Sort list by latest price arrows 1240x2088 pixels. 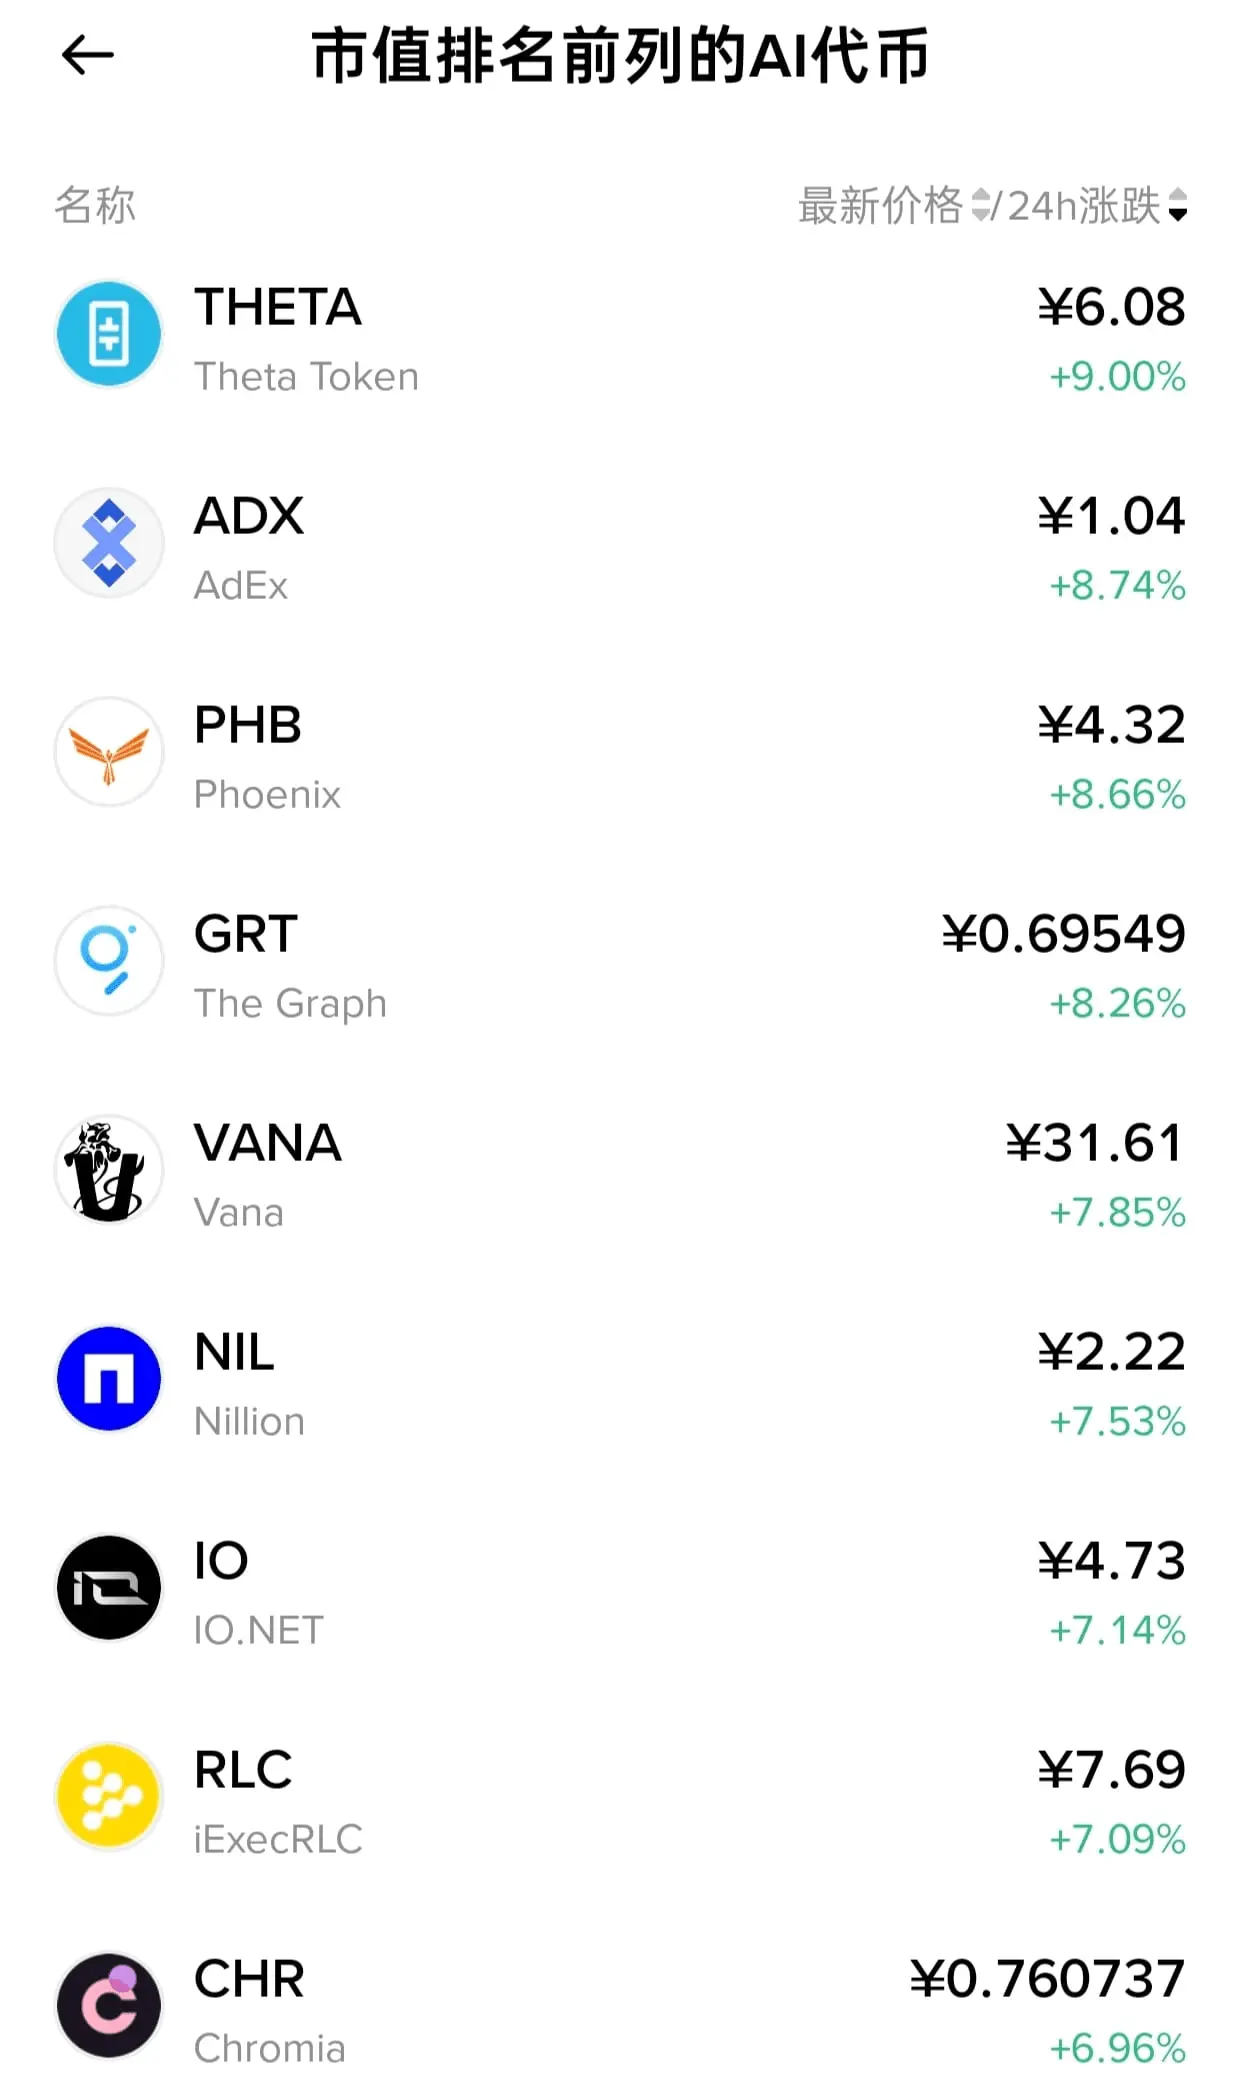[x=981, y=205]
